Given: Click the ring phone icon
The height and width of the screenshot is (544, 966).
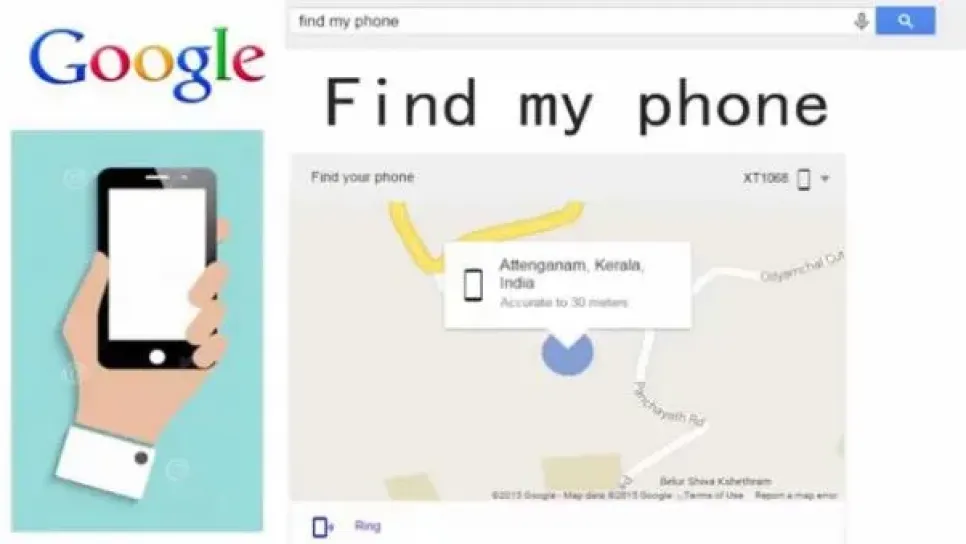Looking at the screenshot, I should point(323,527).
